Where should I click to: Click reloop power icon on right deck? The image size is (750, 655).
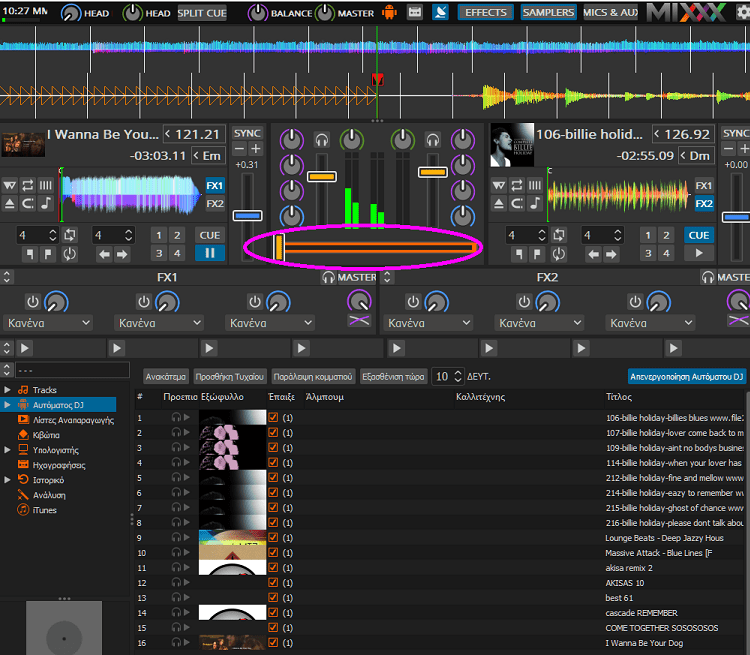click(x=559, y=254)
